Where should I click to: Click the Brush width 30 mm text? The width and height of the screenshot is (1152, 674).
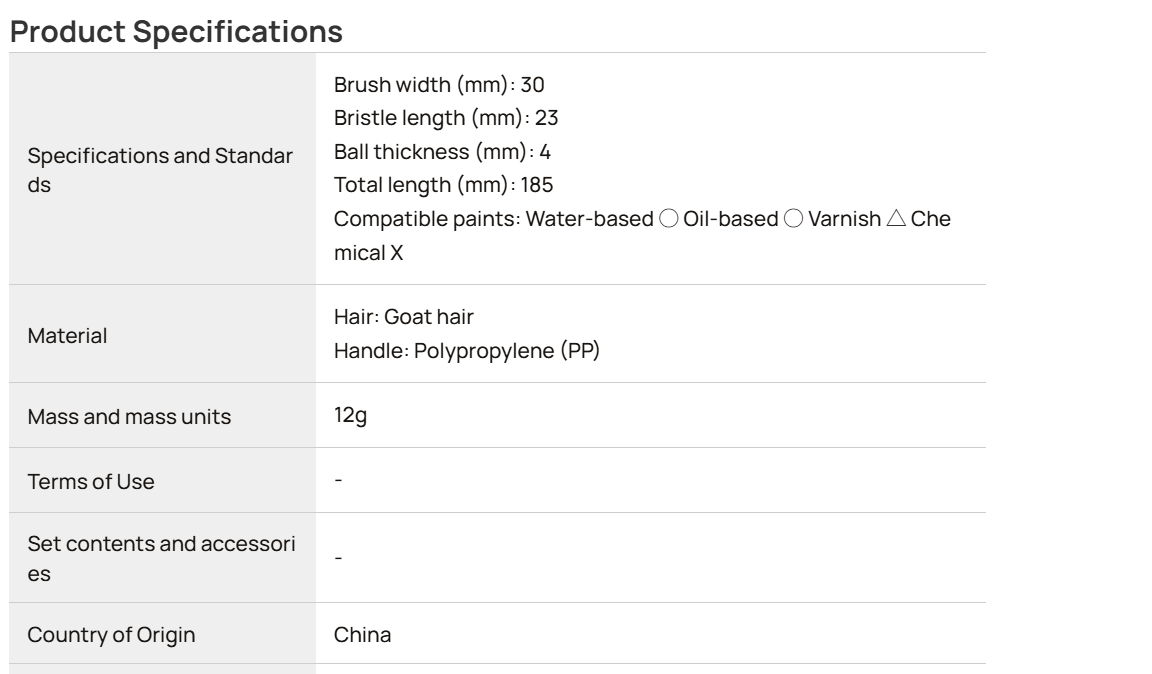(439, 85)
